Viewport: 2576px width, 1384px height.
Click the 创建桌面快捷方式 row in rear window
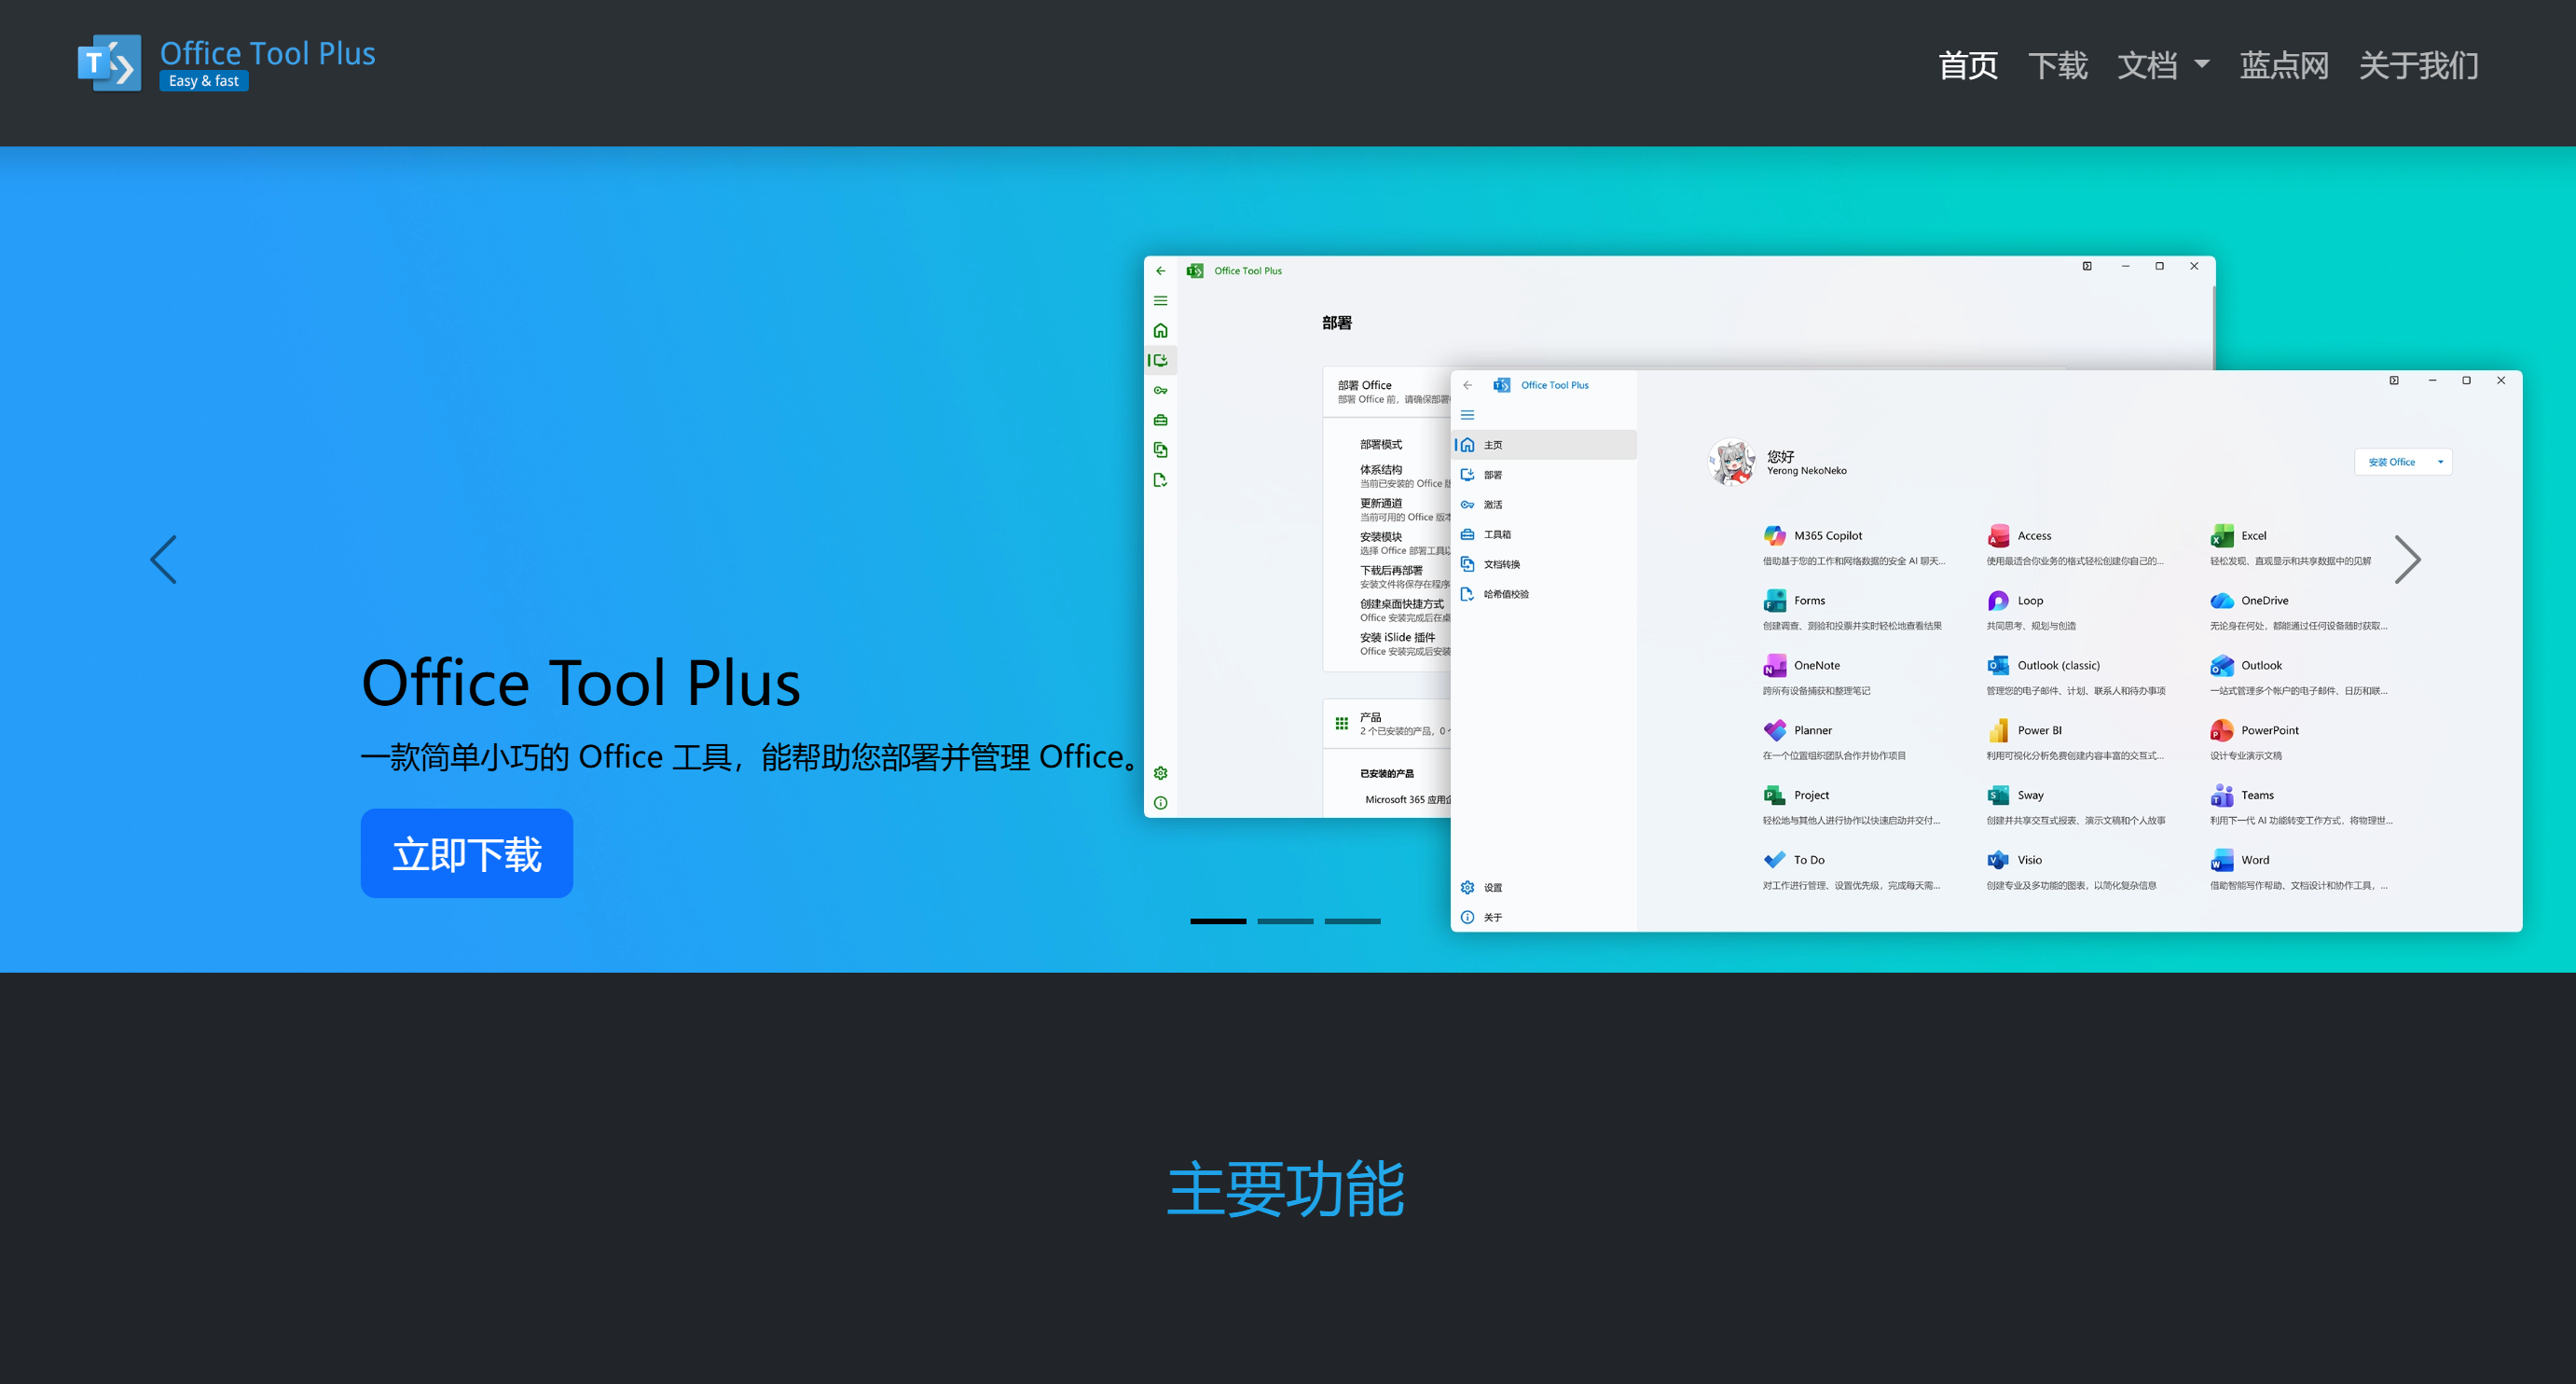click(x=1404, y=611)
